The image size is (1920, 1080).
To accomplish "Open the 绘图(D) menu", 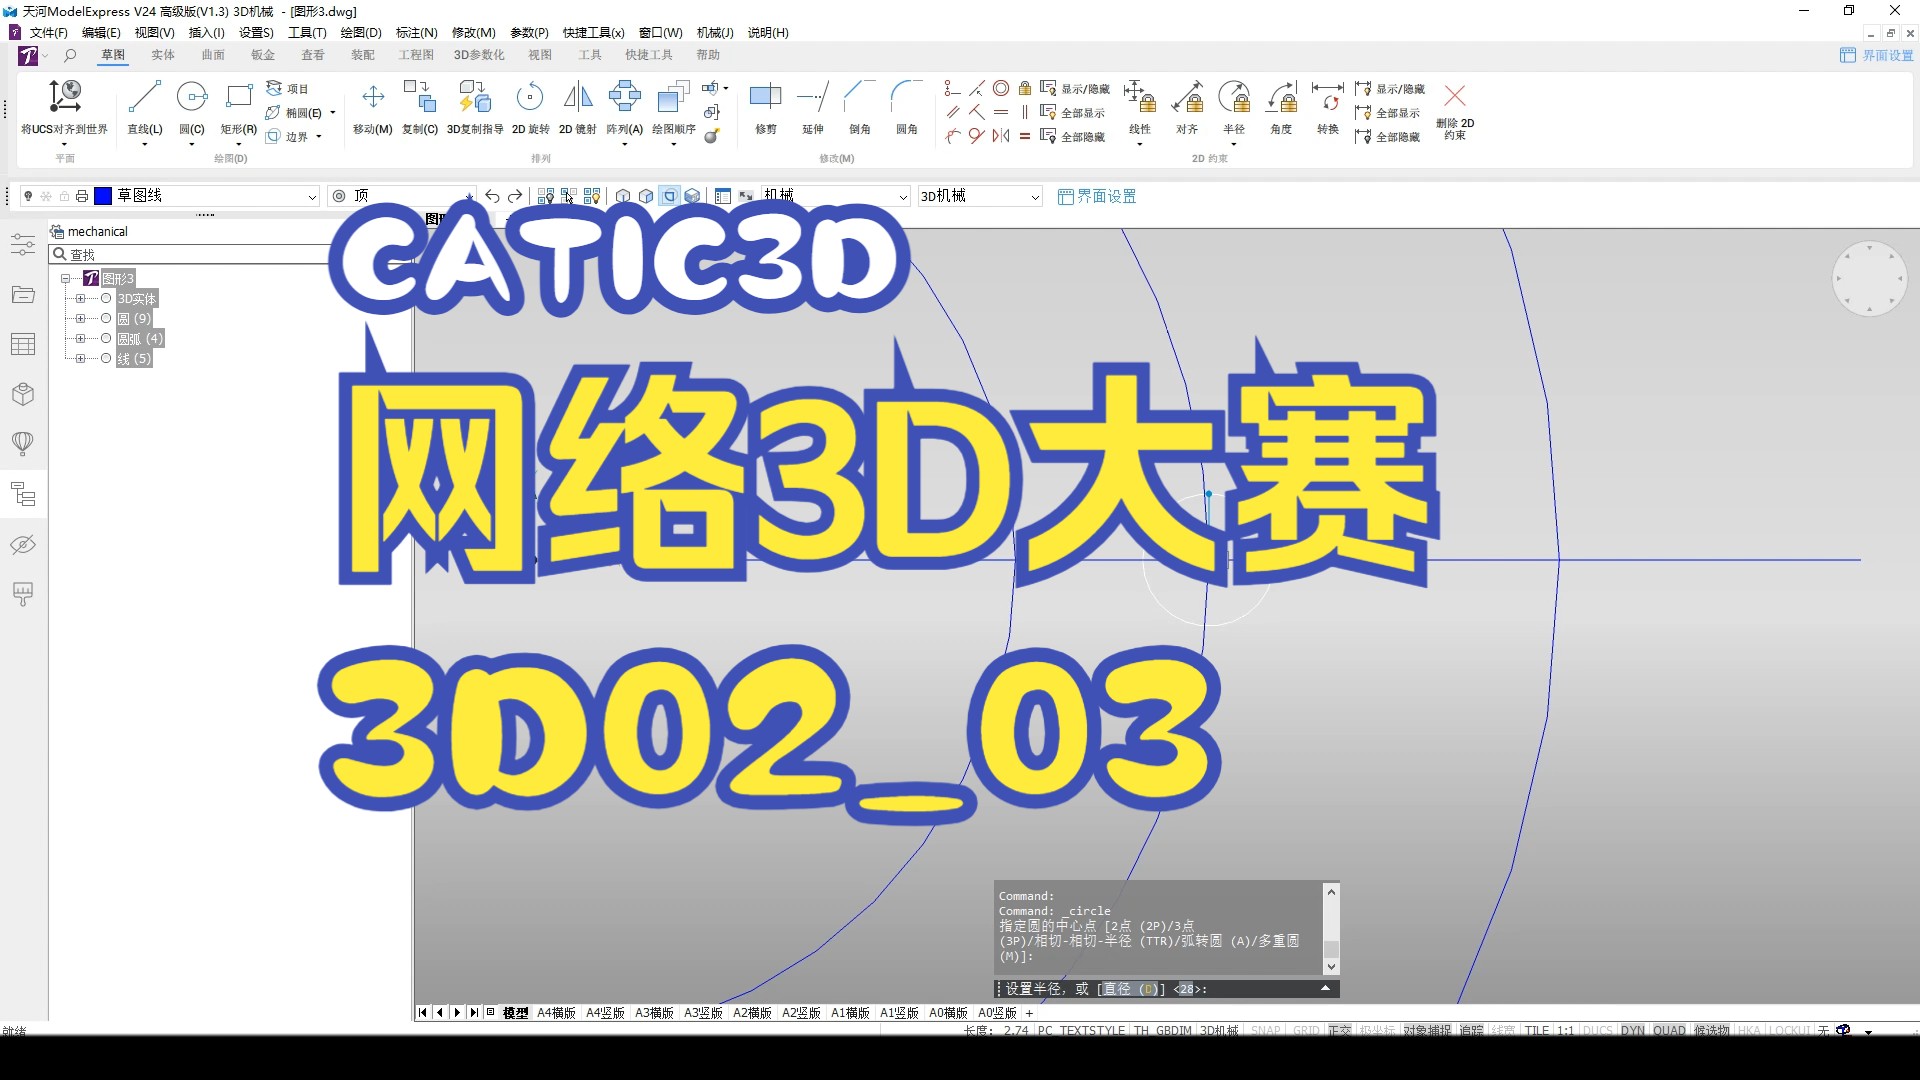I will click(361, 33).
